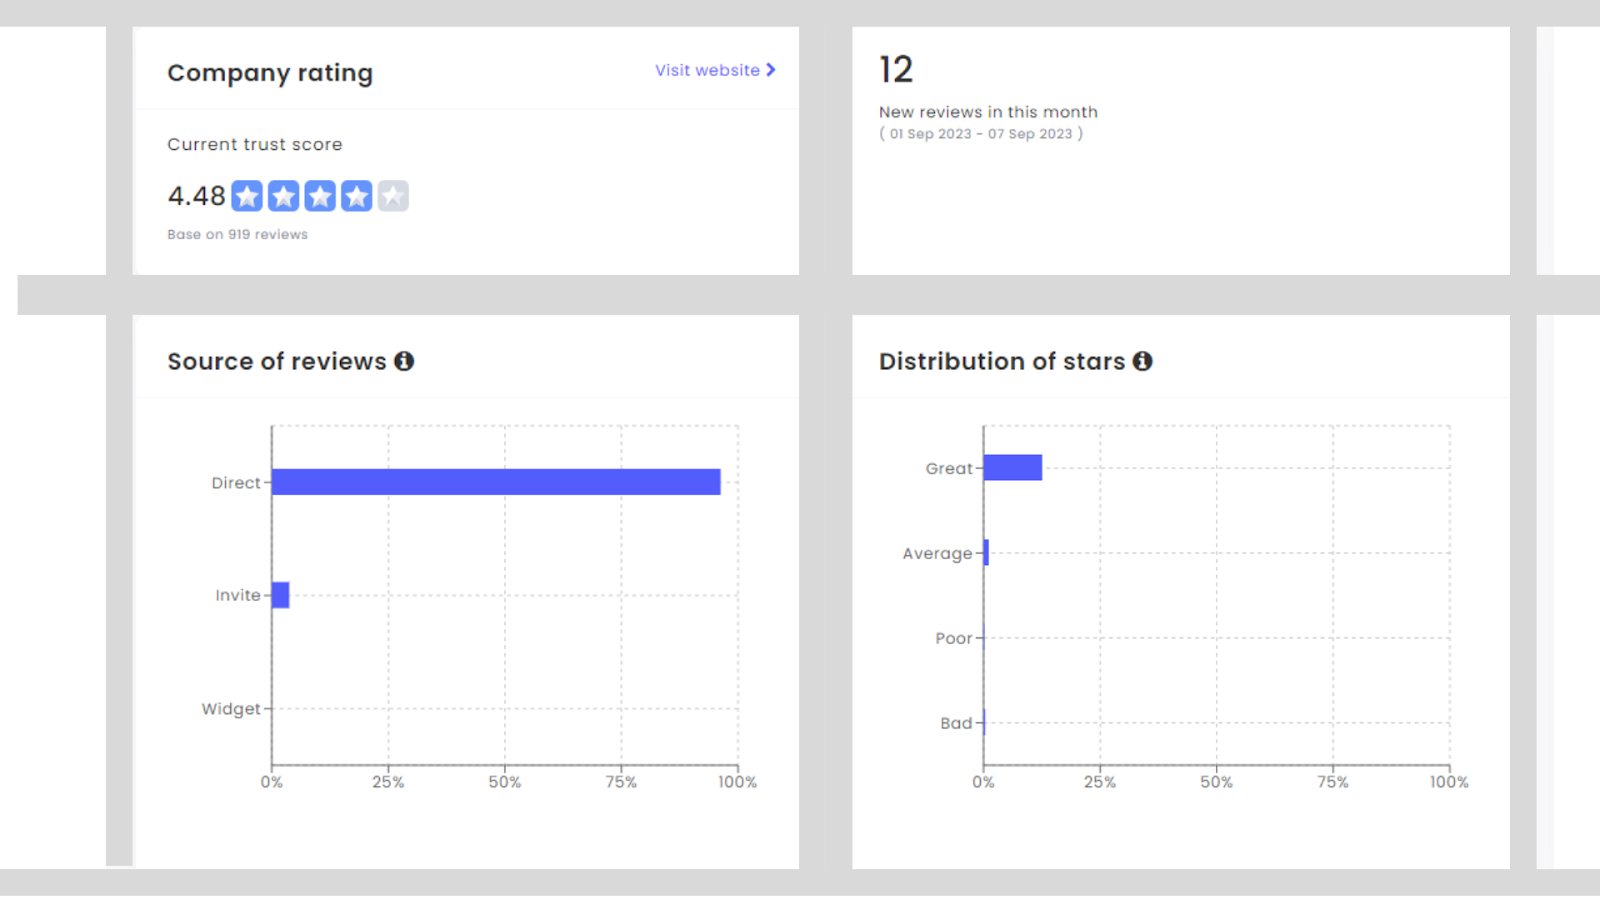The width and height of the screenshot is (1600, 900).
Task: Click the second blue rating star
Action: tap(283, 196)
